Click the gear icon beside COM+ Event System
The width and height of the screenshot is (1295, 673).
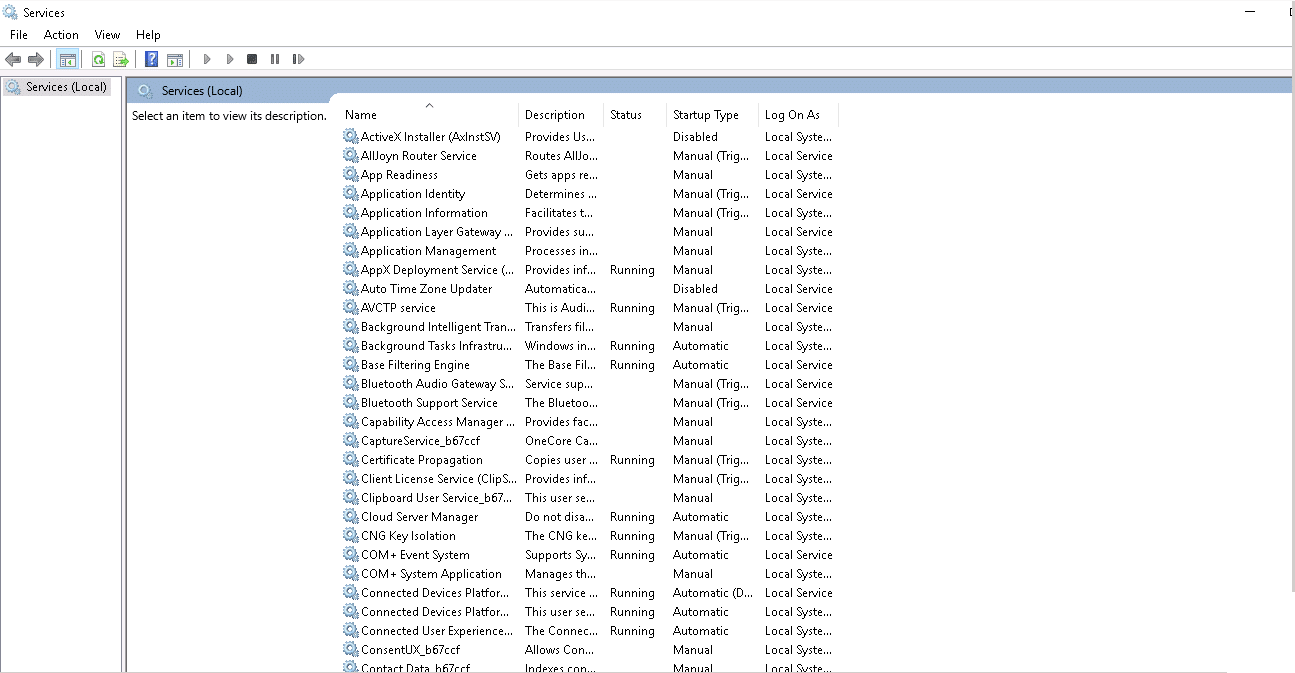350,554
